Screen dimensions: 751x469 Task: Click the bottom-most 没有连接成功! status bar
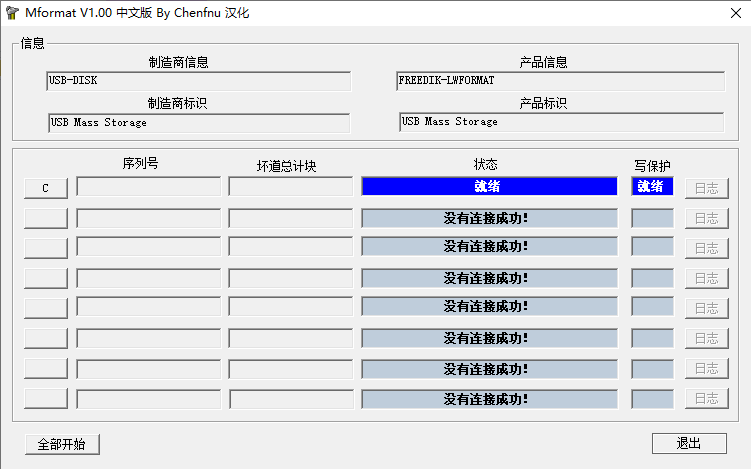[489, 399]
